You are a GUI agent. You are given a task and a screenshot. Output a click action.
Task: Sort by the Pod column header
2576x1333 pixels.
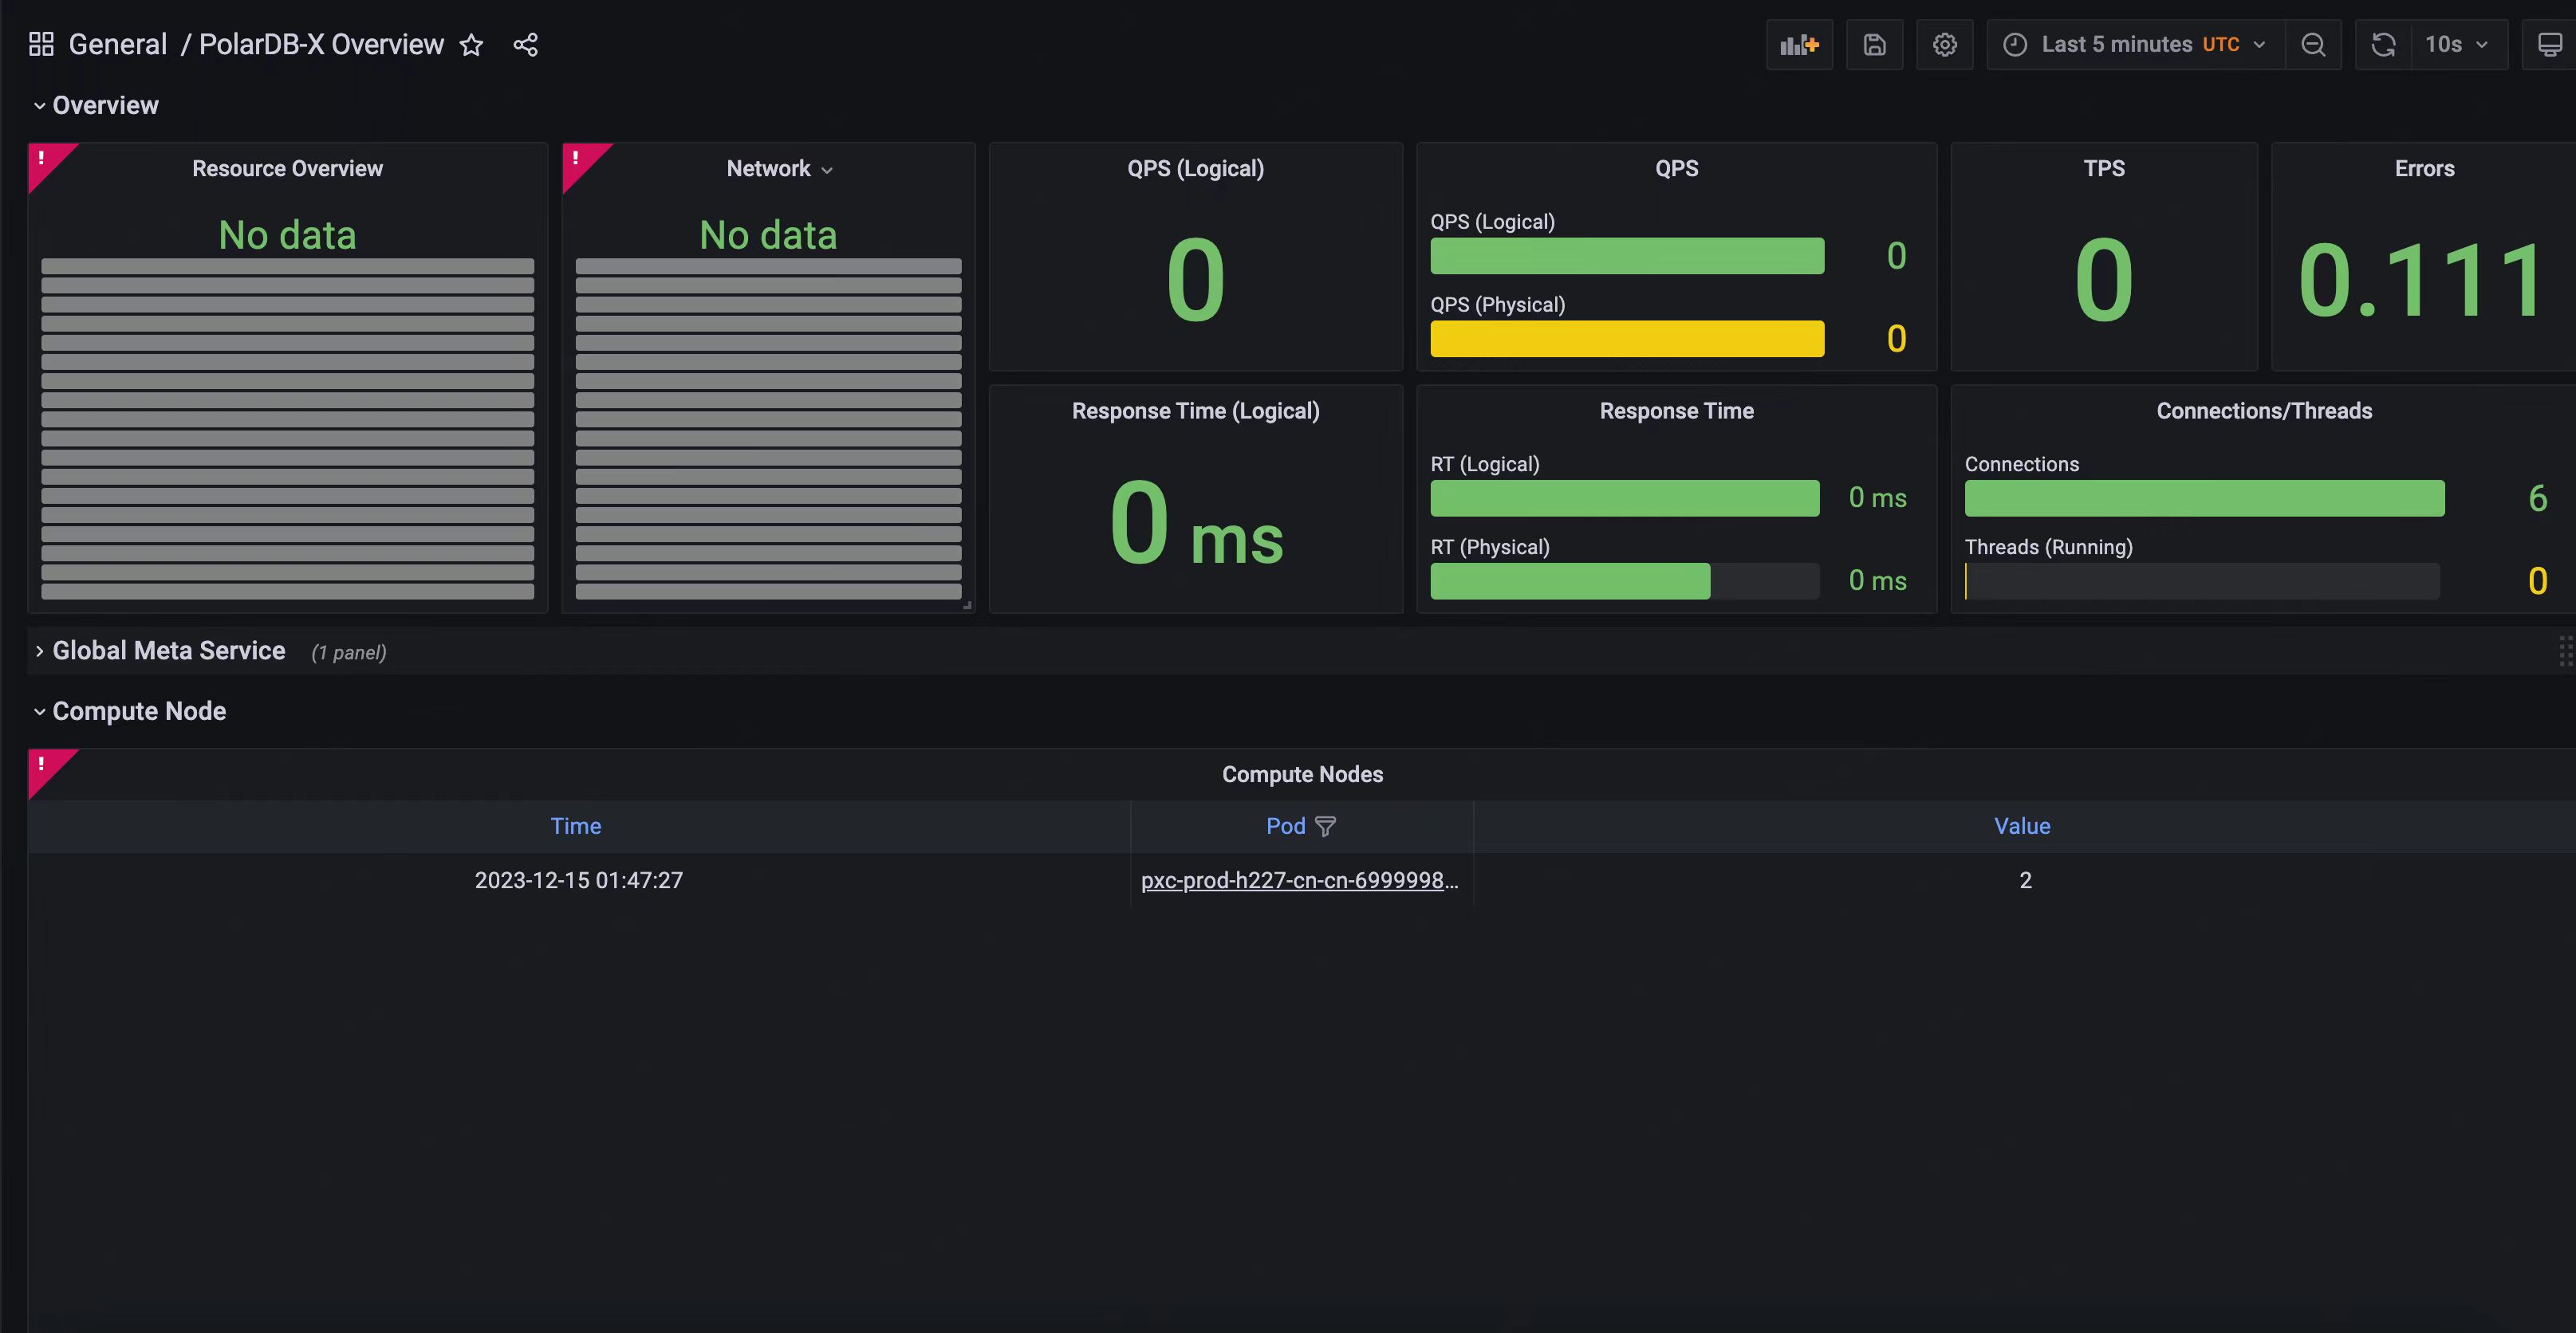1286,826
